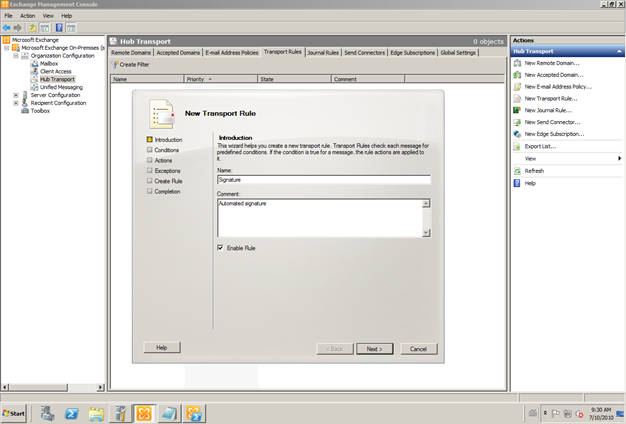Screen dimensions: 626x424
Task: Click the Create Filter funnel icon
Action: [115, 64]
